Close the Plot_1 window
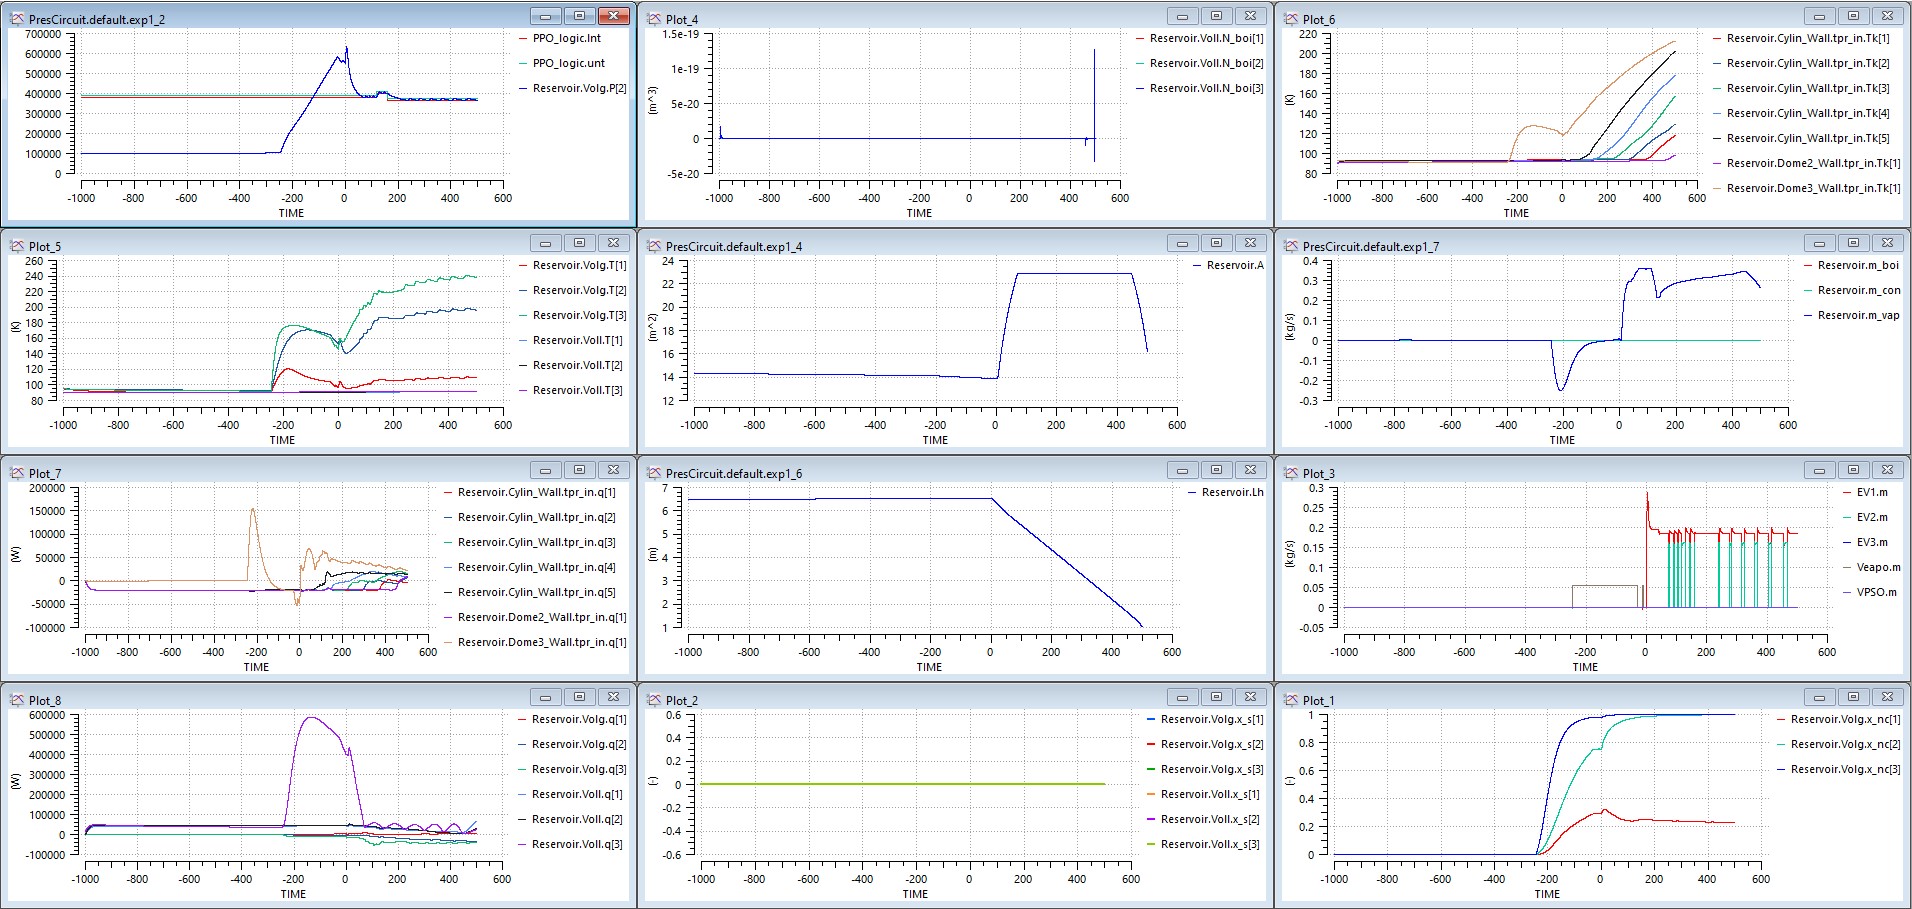Screen dimensions: 1912x909 click(x=1887, y=697)
